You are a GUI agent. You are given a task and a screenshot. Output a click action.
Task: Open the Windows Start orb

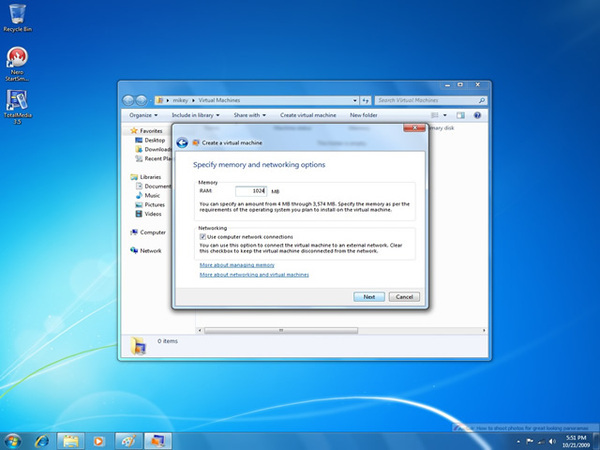point(13,441)
